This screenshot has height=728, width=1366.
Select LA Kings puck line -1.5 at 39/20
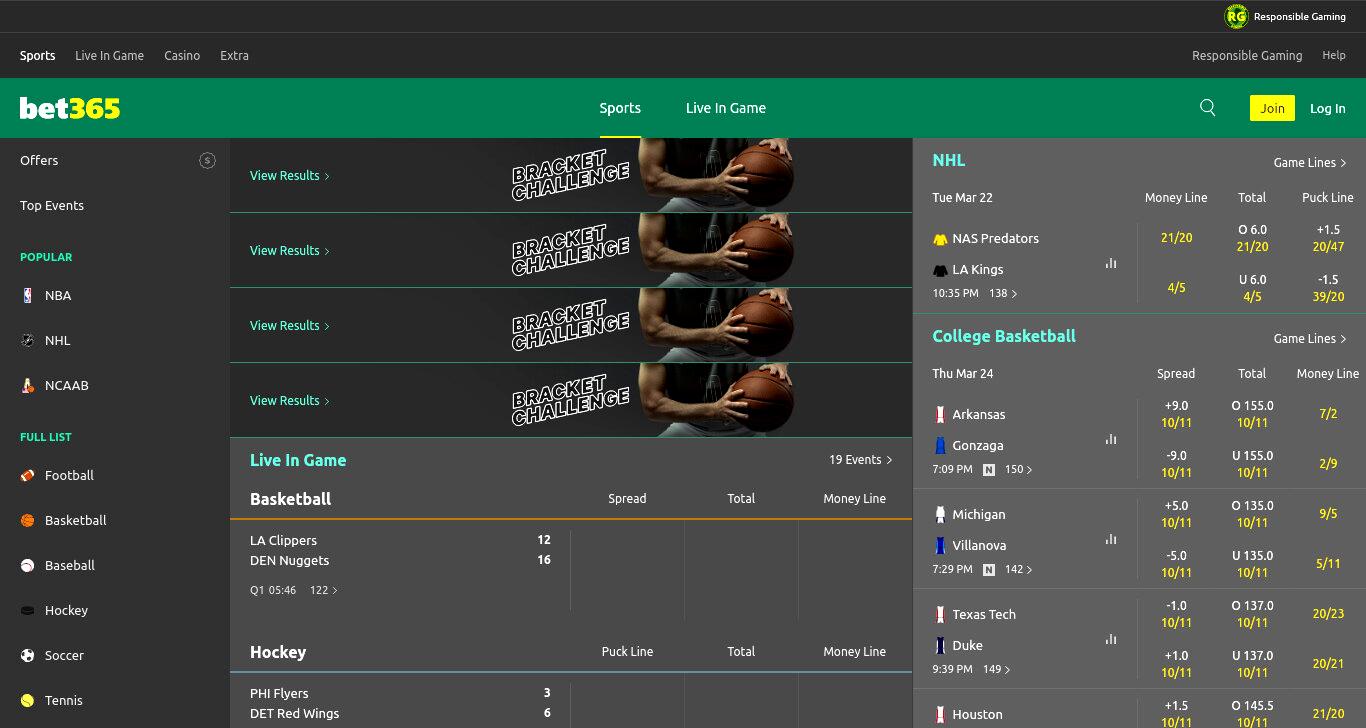pos(1328,288)
